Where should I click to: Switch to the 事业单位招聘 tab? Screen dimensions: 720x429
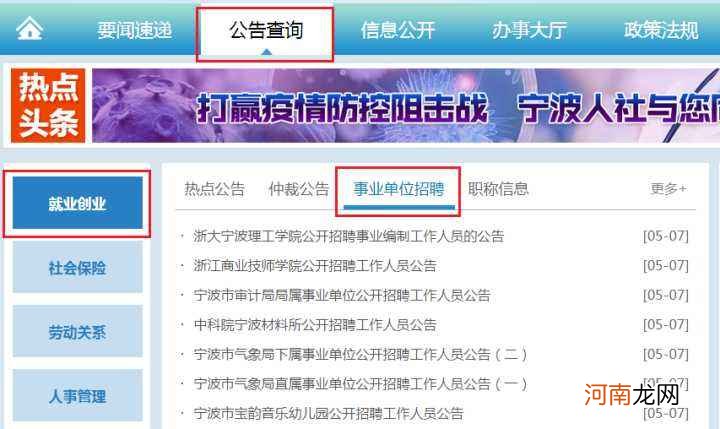[399, 189]
